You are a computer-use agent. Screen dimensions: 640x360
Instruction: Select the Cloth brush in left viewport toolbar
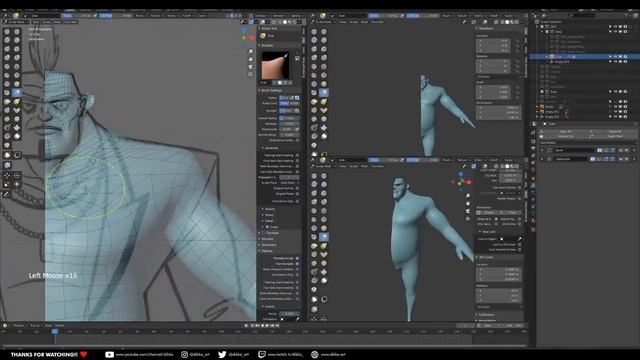click(17, 128)
